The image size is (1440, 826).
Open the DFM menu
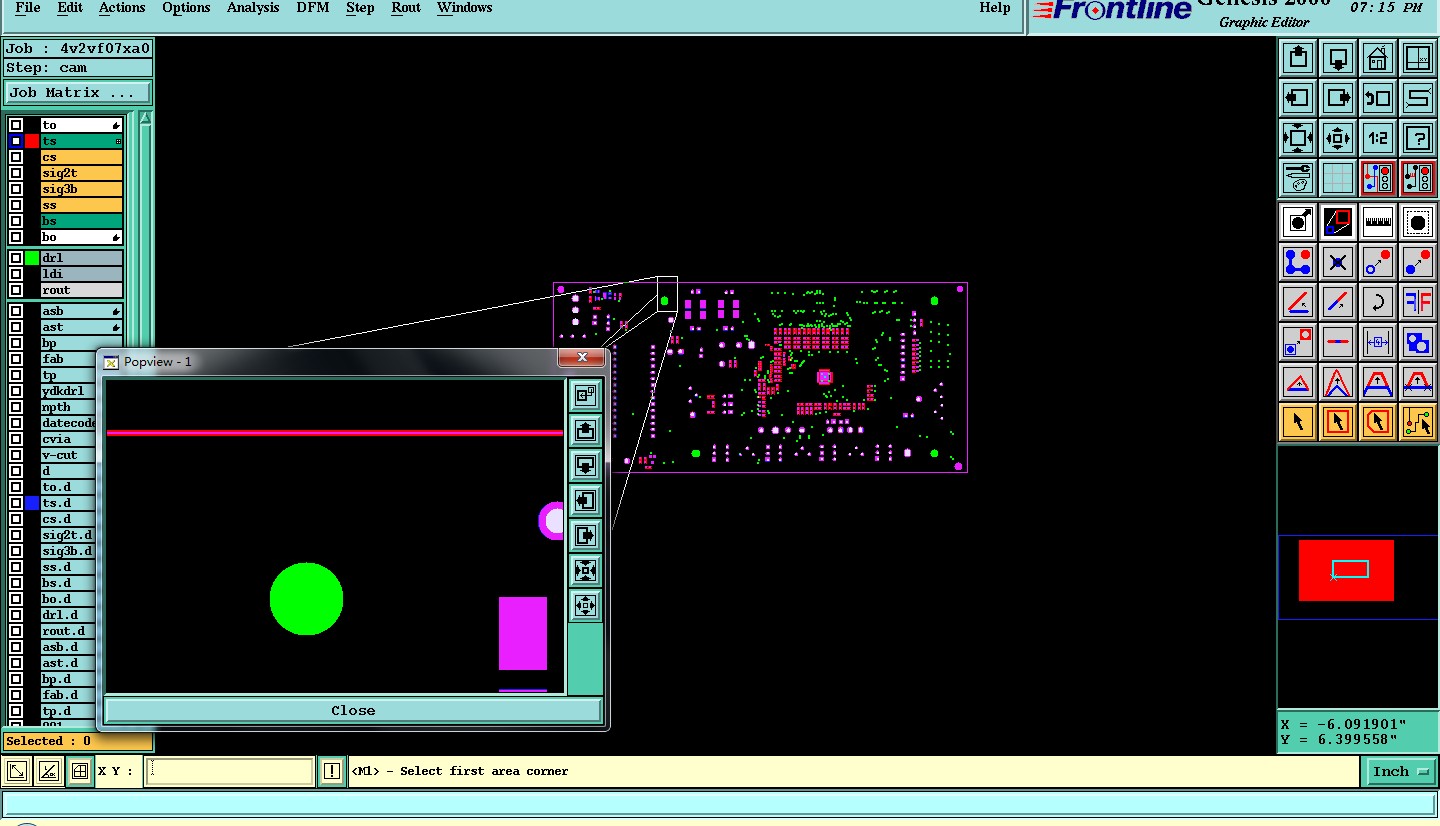(313, 8)
